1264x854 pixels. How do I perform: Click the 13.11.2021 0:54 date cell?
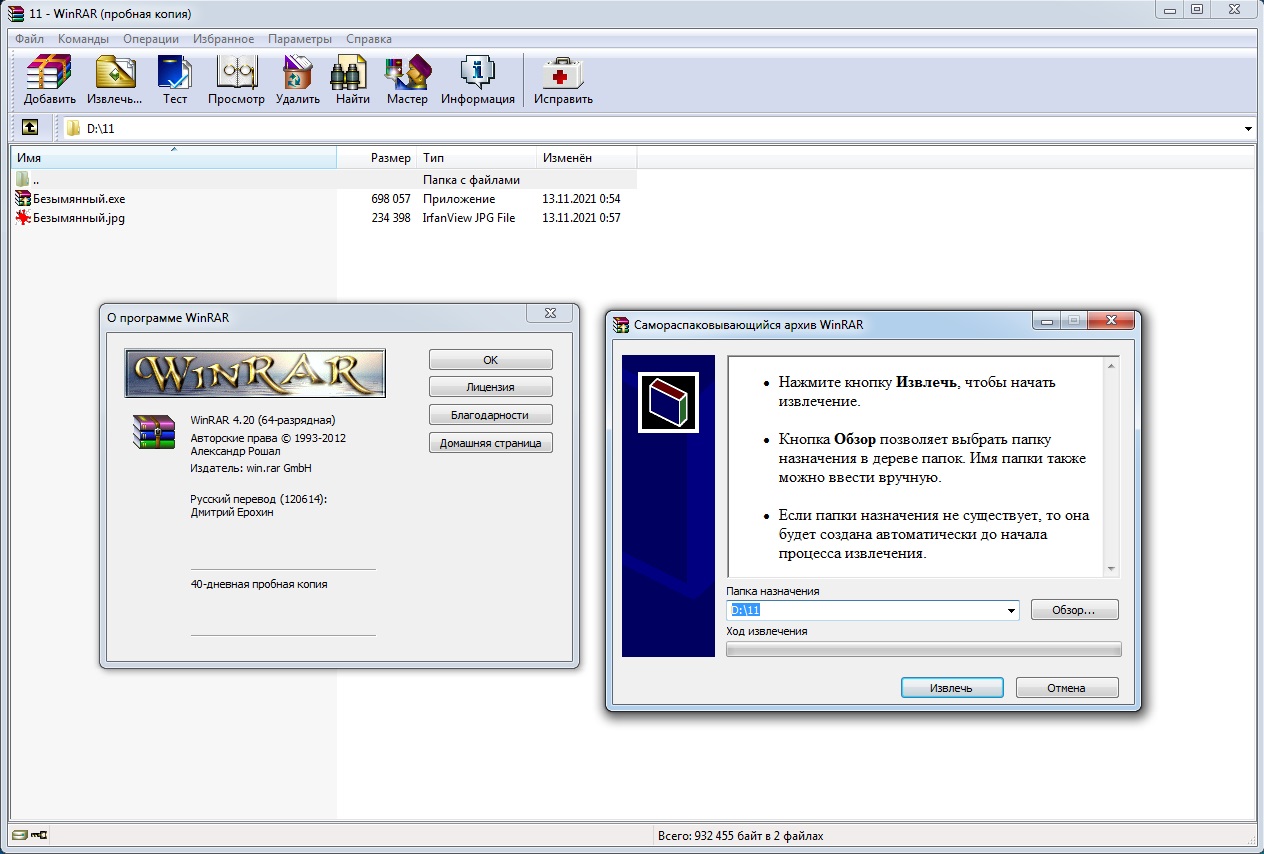[581, 199]
